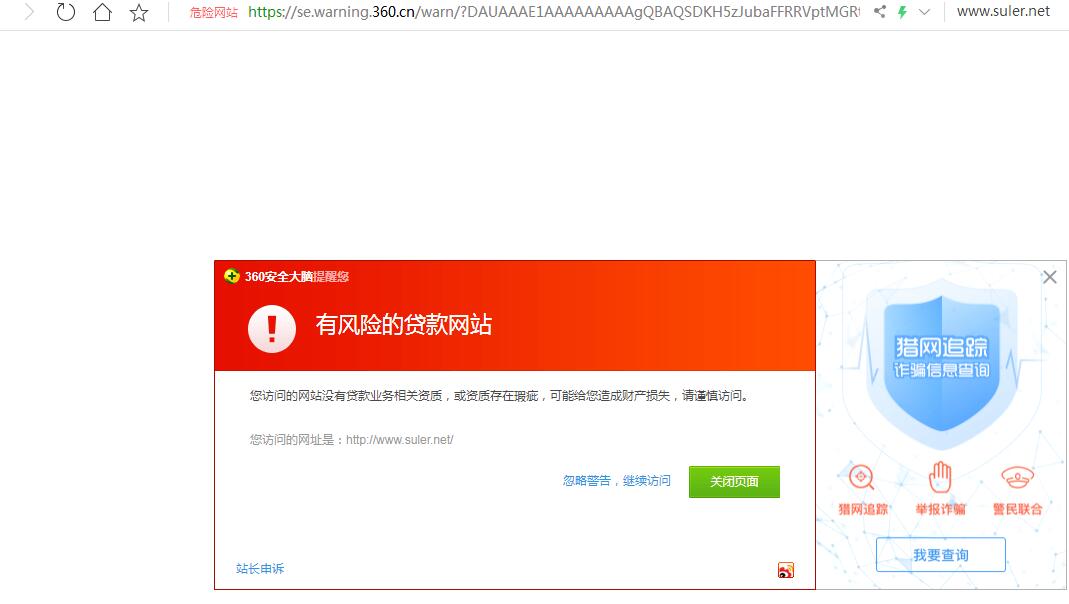Click the 危险网站 warning label
The width and height of the screenshot is (1069, 604).
tap(213, 12)
